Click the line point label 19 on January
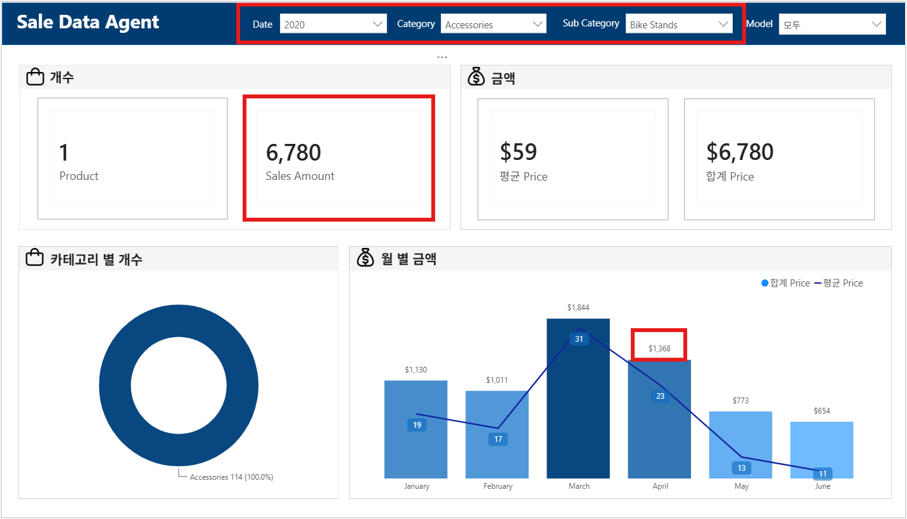907x519 pixels. (x=417, y=425)
